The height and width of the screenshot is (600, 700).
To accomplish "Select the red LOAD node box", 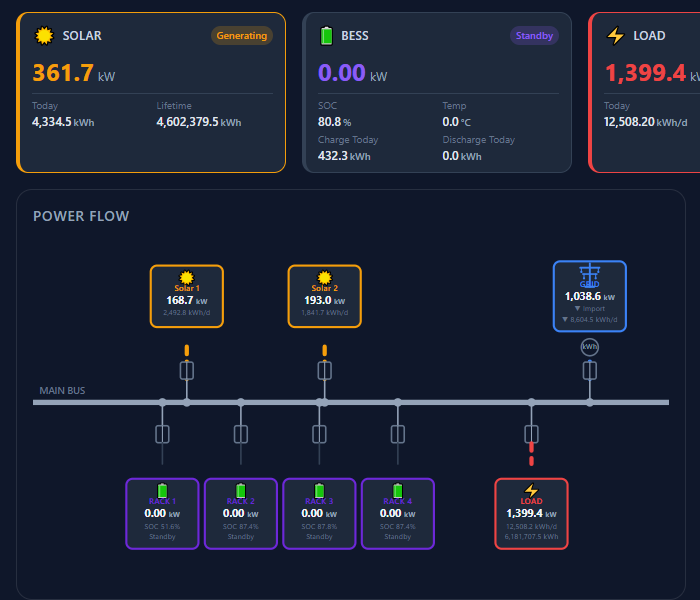I will coord(531,514).
